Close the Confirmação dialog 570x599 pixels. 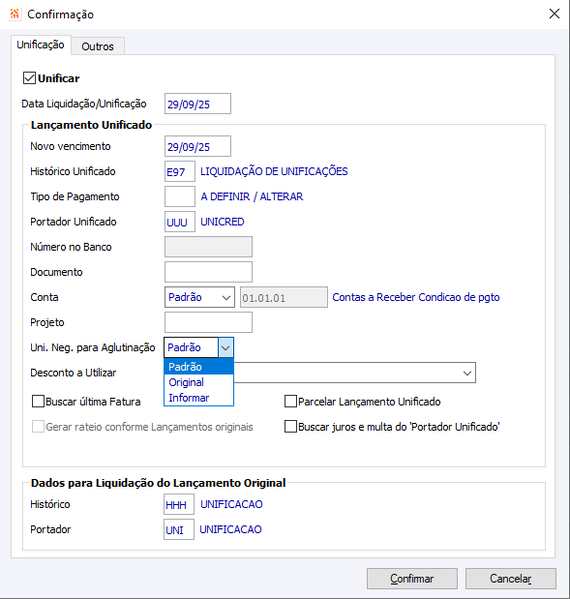pyautogui.click(x=554, y=14)
